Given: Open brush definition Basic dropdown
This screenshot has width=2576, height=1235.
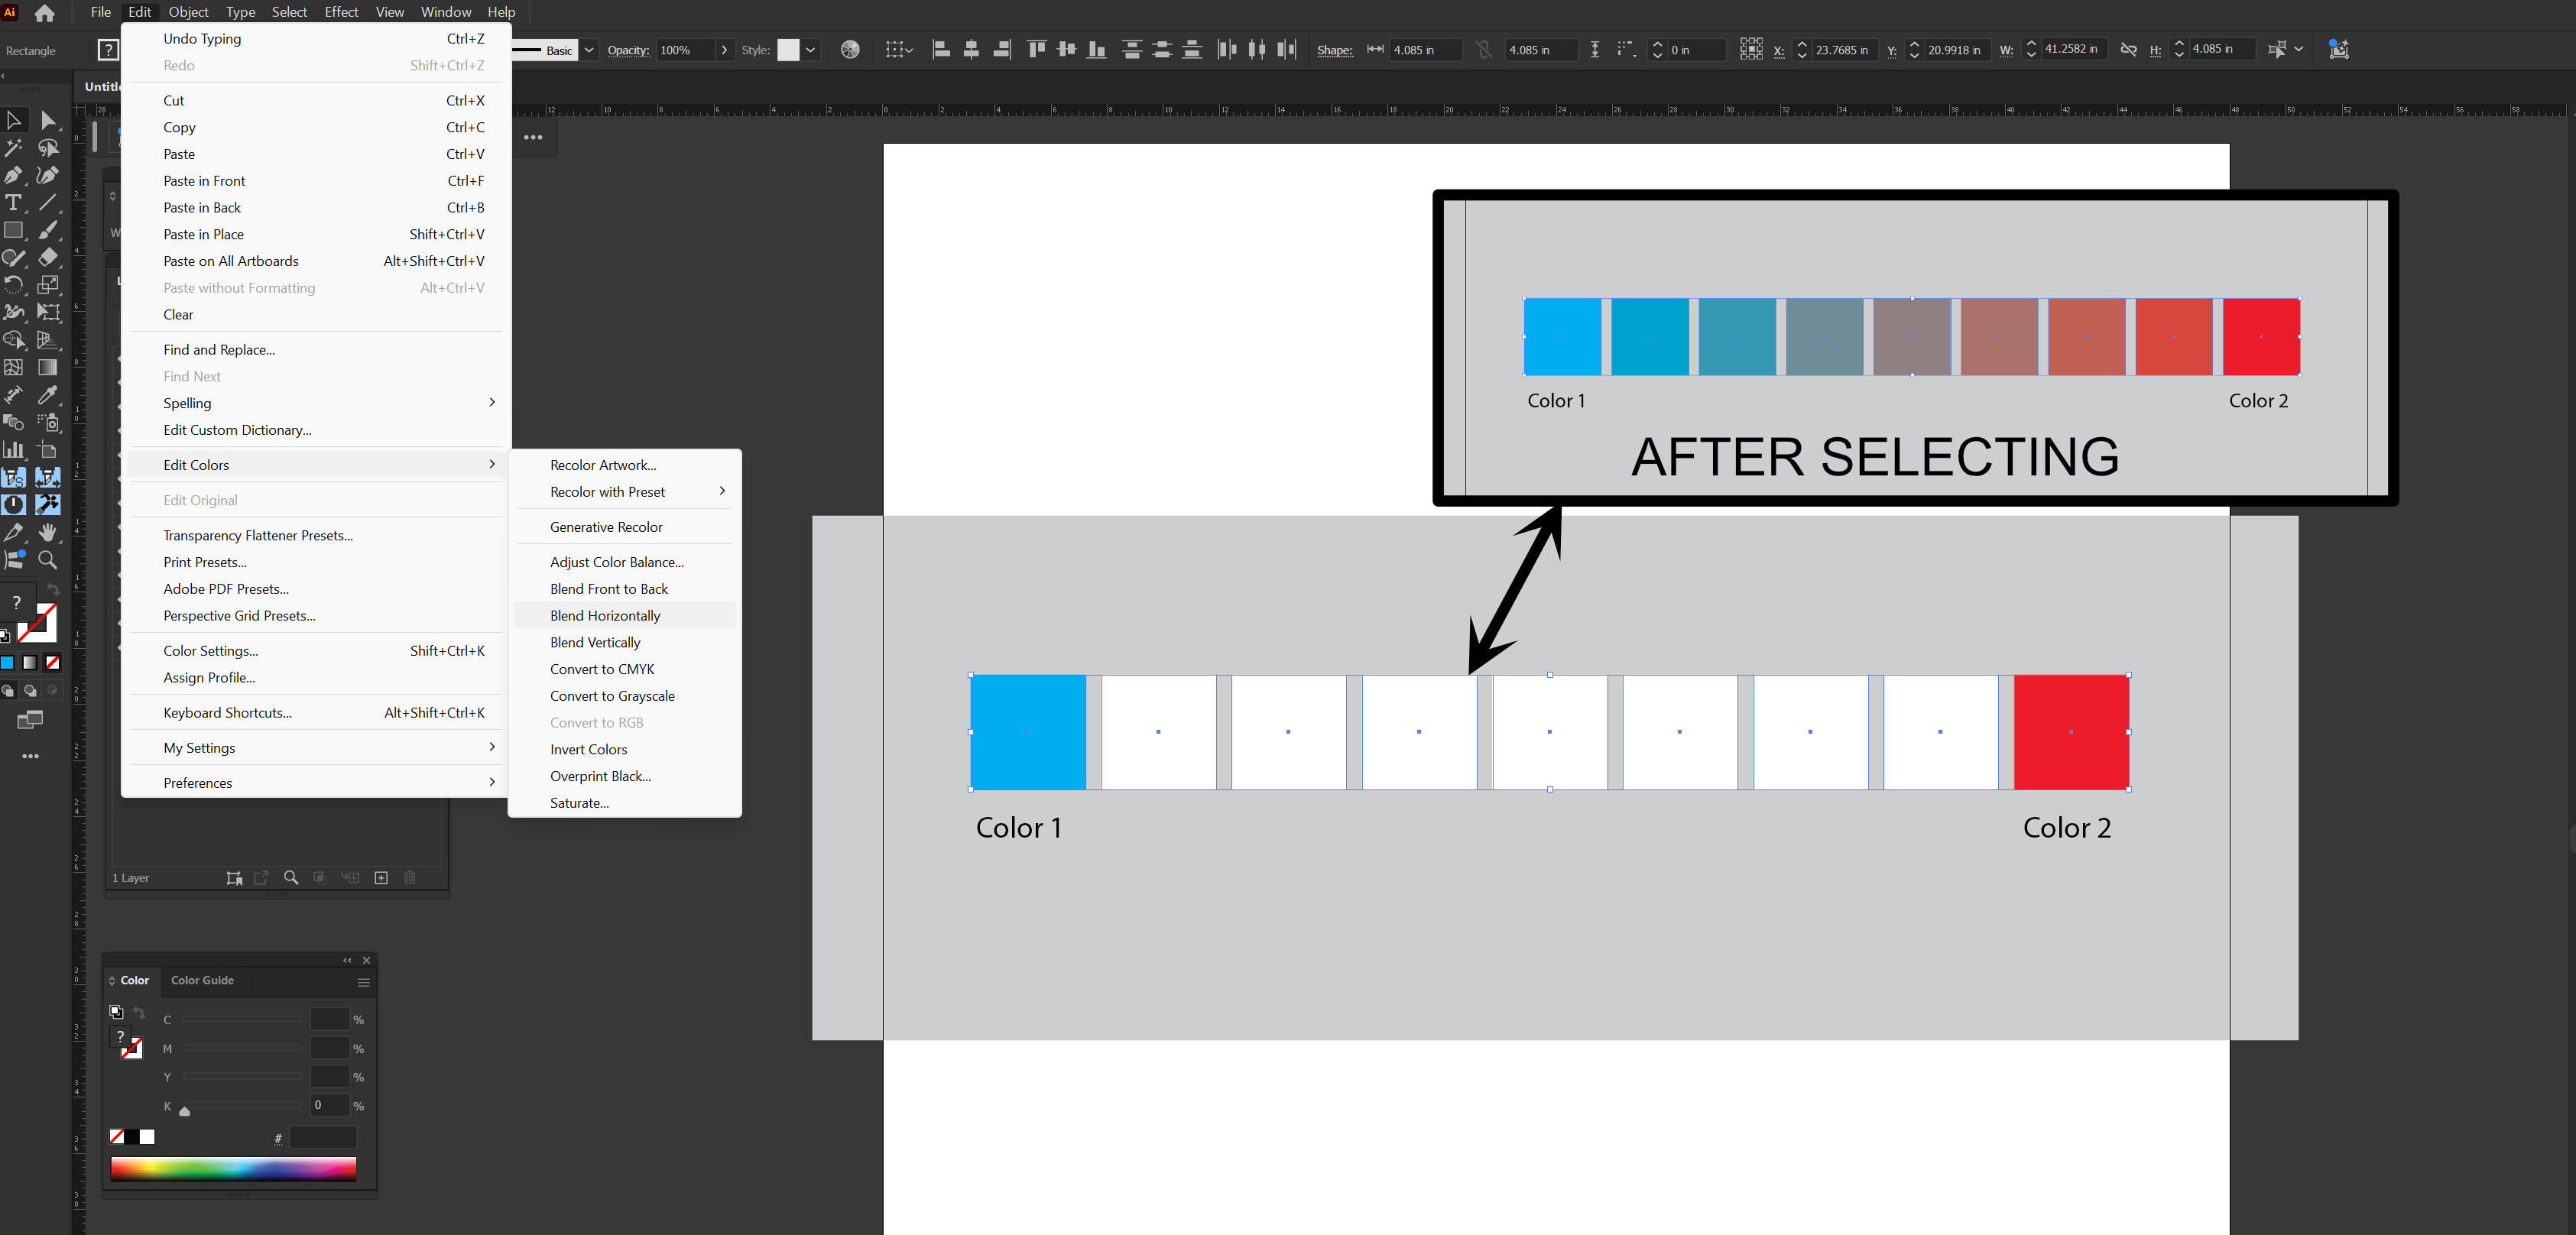Looking at the screenshot, I should pyautogui.click(x=589, y=50).
